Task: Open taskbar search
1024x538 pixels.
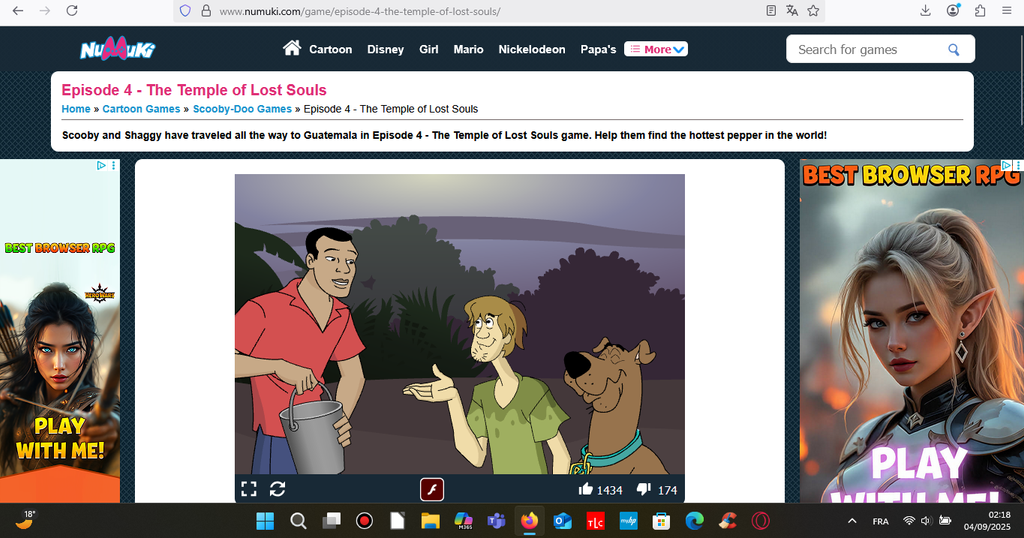Action: (x=298, y=521)
